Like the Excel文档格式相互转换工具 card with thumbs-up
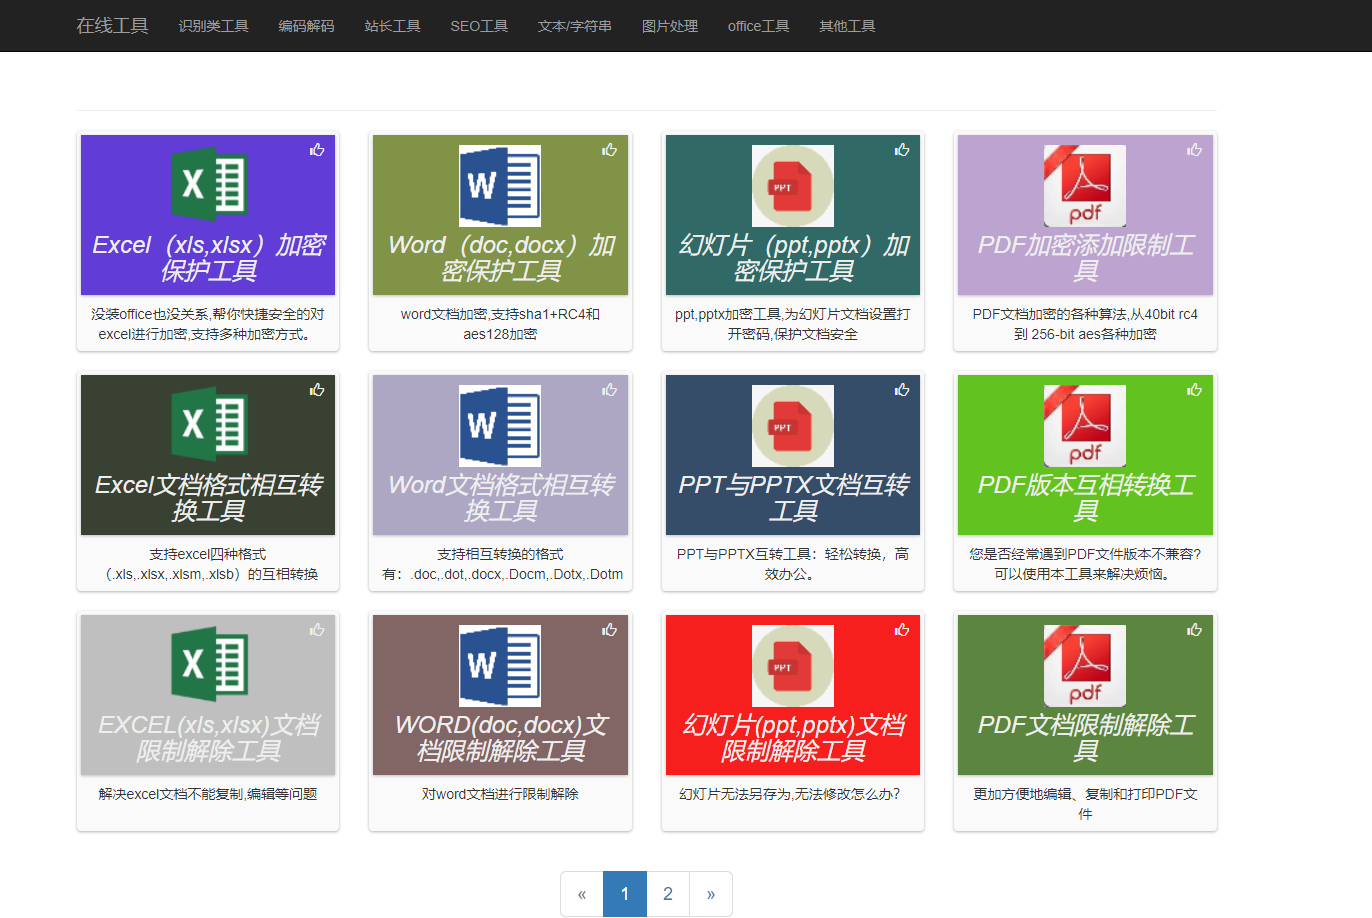Viewport: 1372px width, 918px height. 317,390
